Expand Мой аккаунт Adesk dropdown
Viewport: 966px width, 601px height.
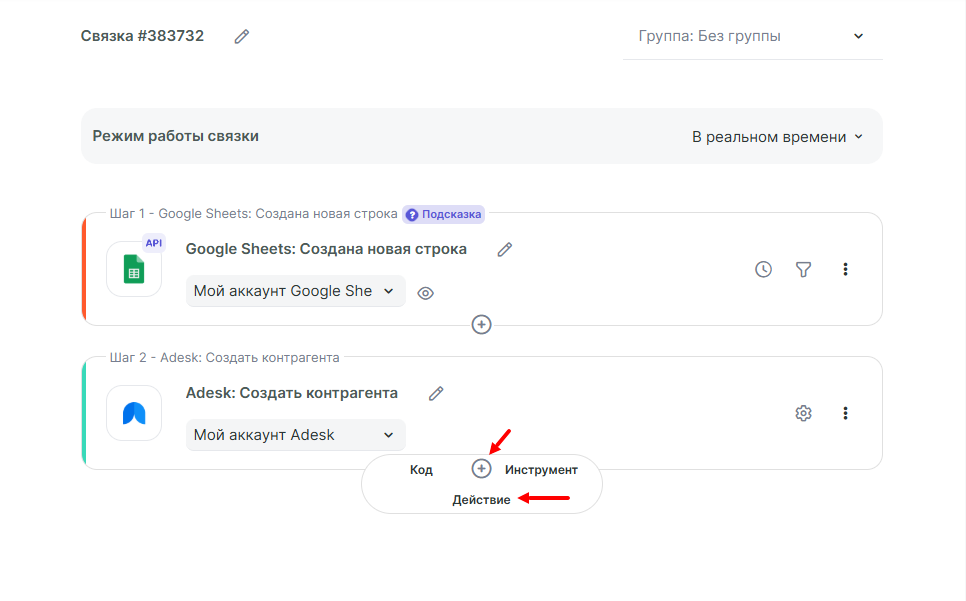(296, 435)
